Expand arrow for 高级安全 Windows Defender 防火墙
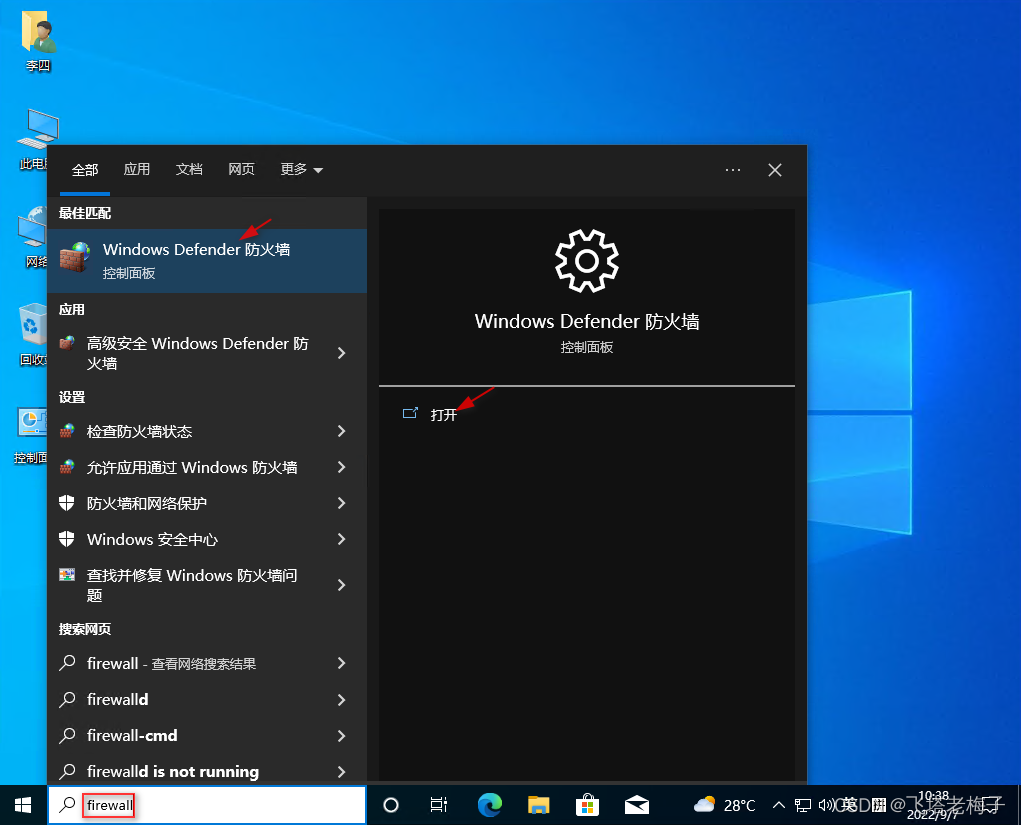 (342, 353)
